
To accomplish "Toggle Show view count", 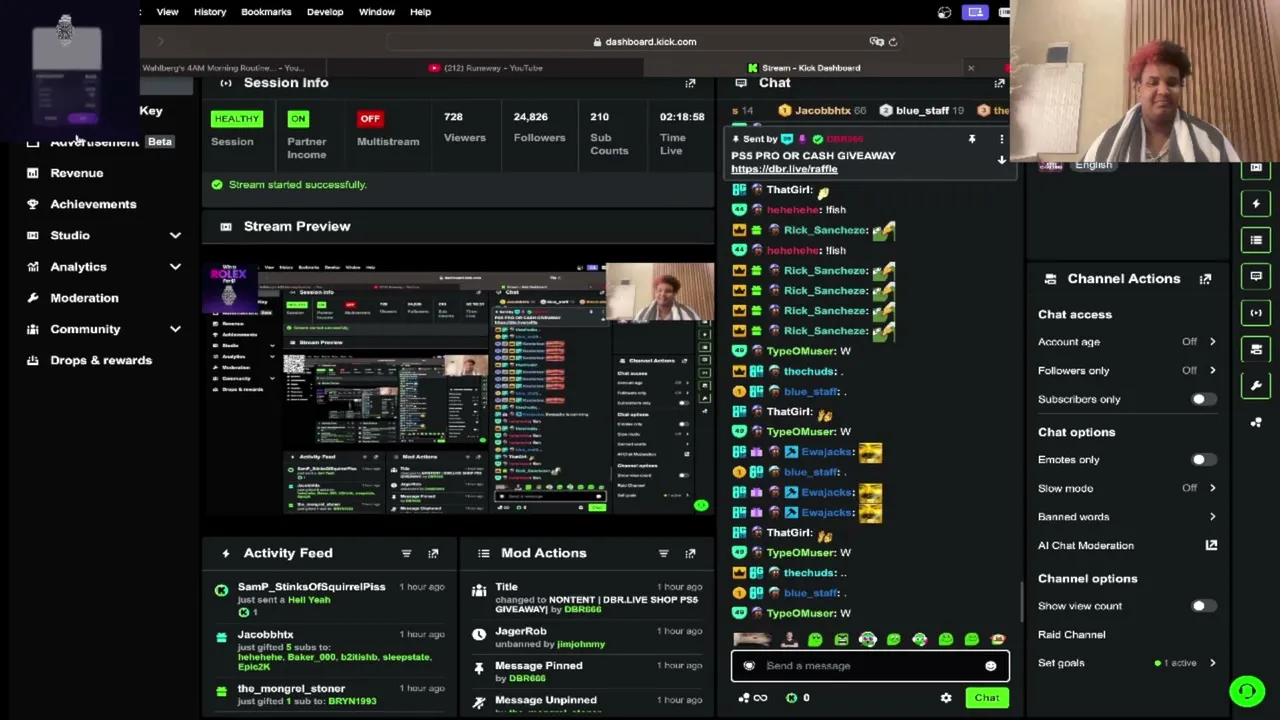I will click(1203, 606).
